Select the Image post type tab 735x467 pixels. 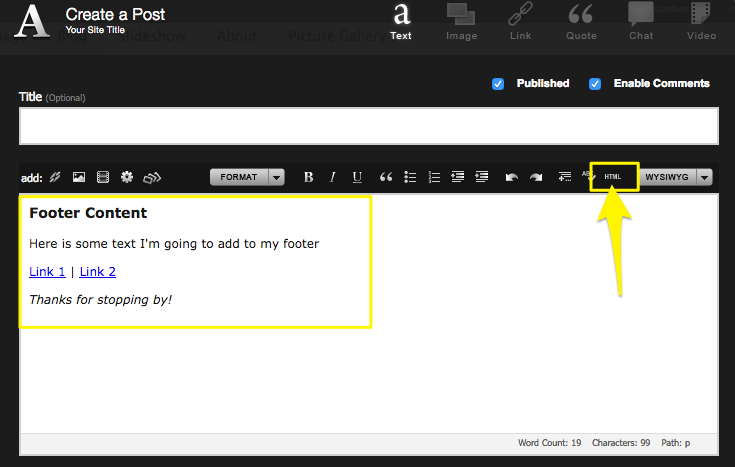pyautogui.click(x=461, y=22)
